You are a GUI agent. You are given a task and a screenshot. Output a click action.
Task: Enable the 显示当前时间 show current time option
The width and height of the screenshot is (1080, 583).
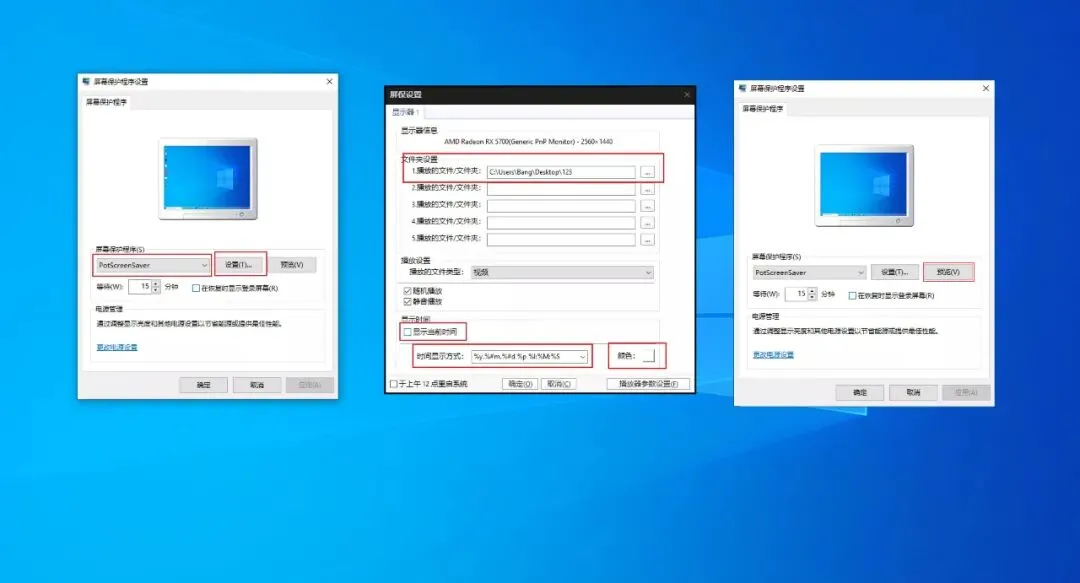[x=406, y=333]
